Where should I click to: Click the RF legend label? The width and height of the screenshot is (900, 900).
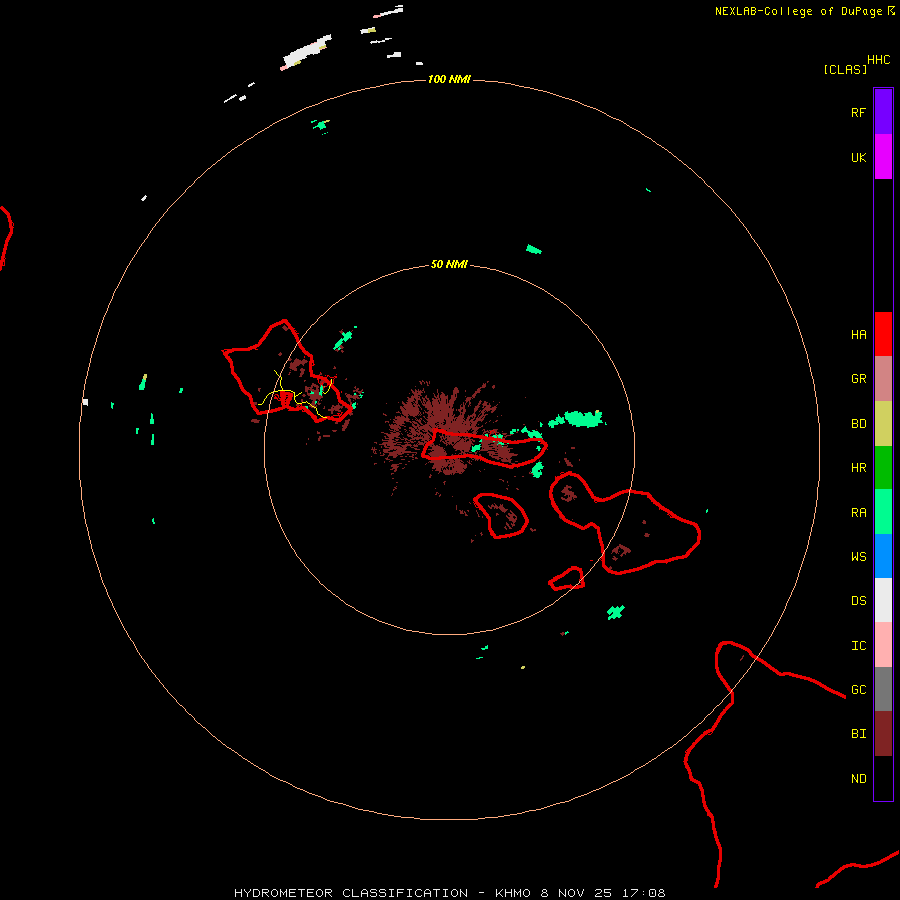tap(858, 112)
